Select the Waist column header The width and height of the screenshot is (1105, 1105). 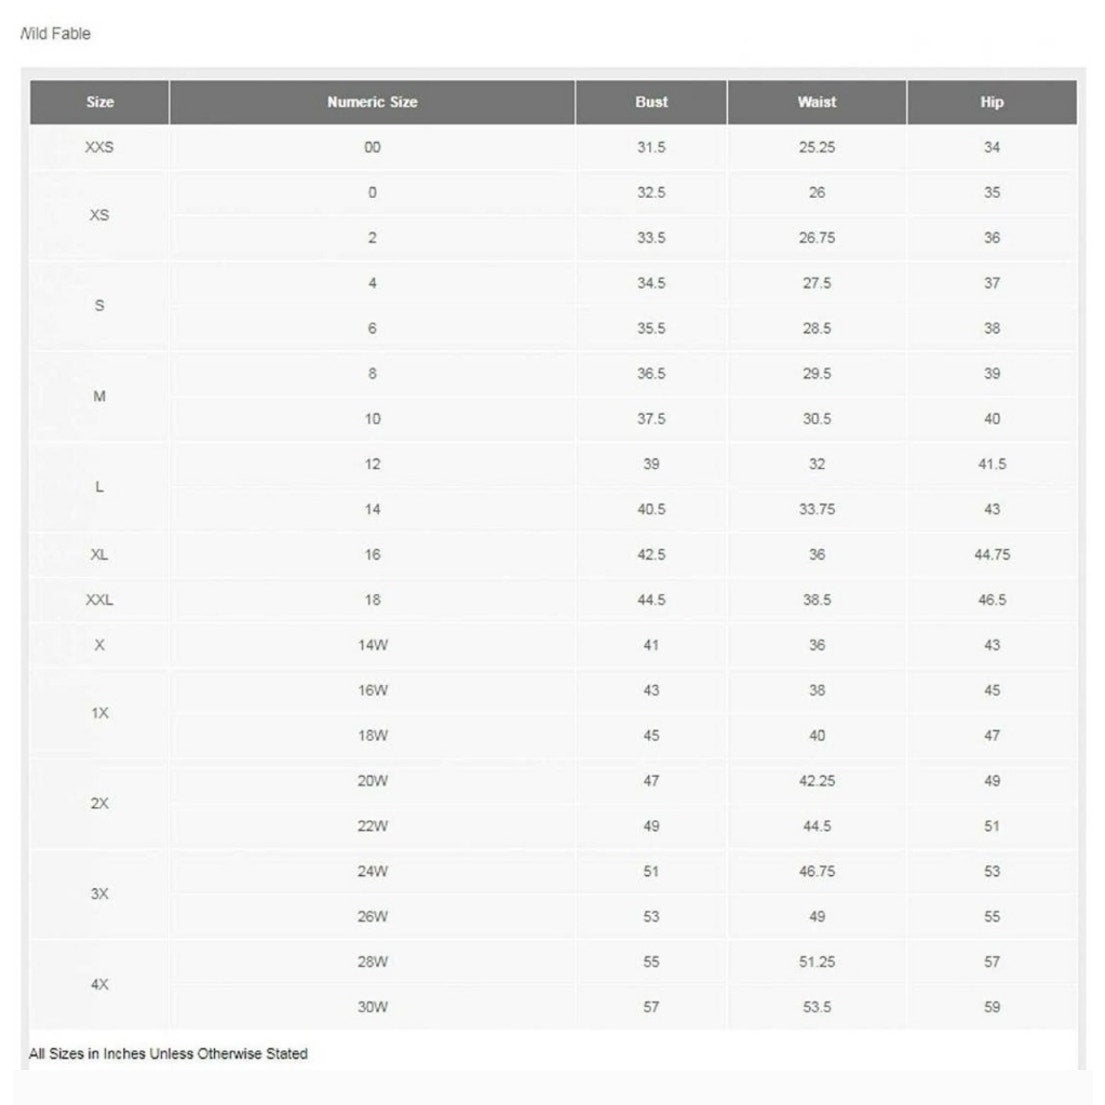click(x=817, y=102)
